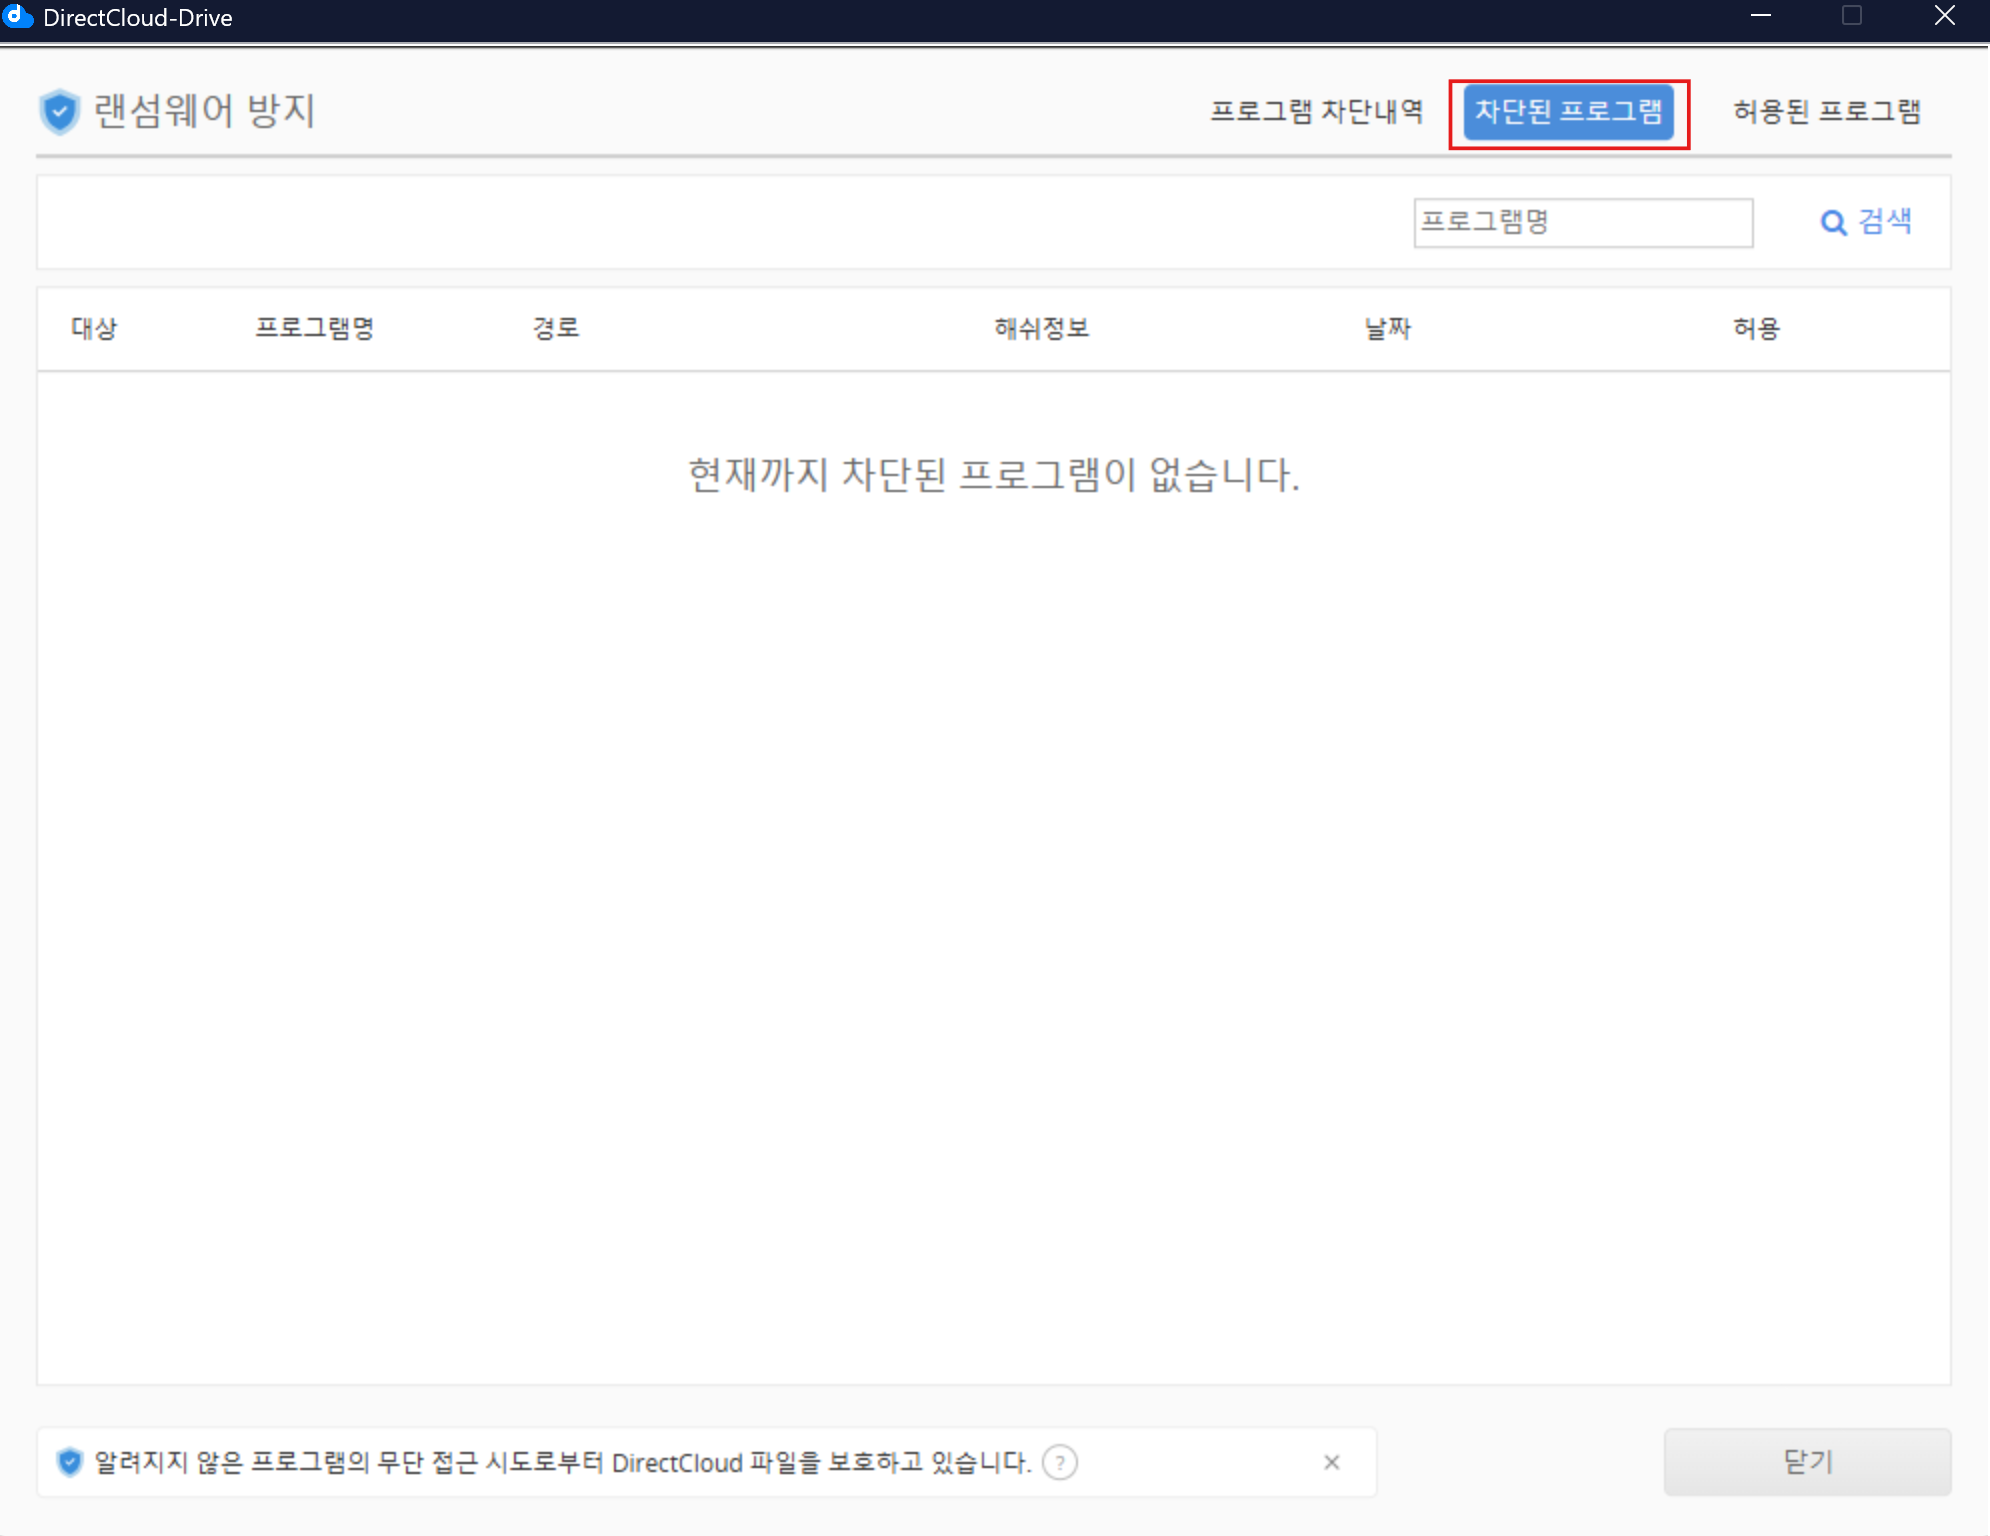Click the search magnifier icon
The image size is (1990, 1536).
pos(1832,222)
